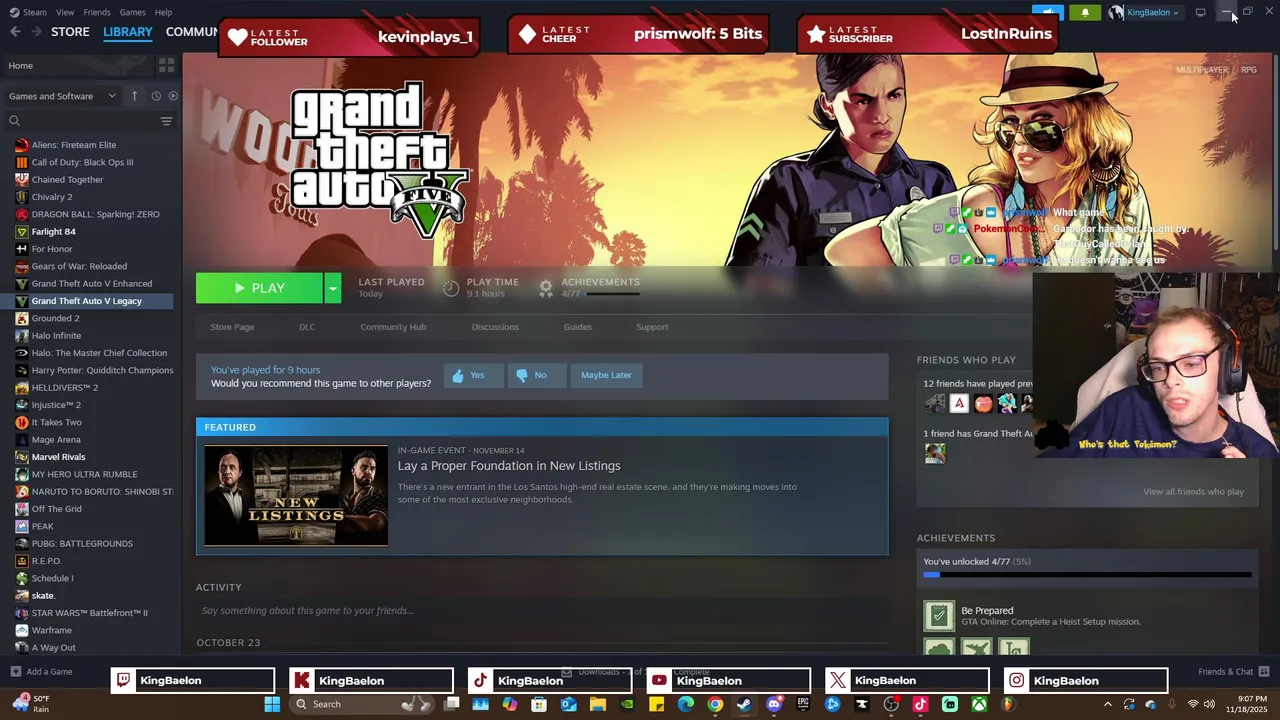Click the Warframe game icon
This screenshot has width=1280, height=720.
[22, 630]
